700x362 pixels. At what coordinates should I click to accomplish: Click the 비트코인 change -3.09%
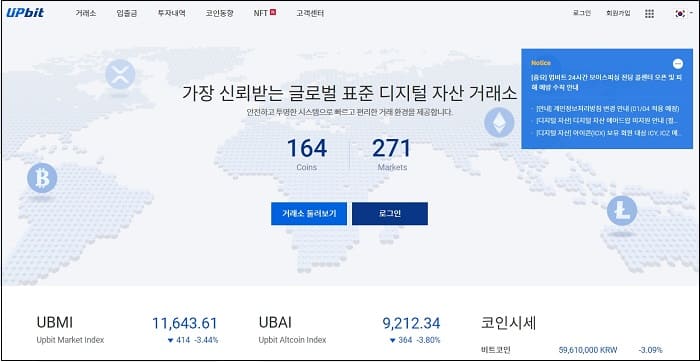click(650, 350)
